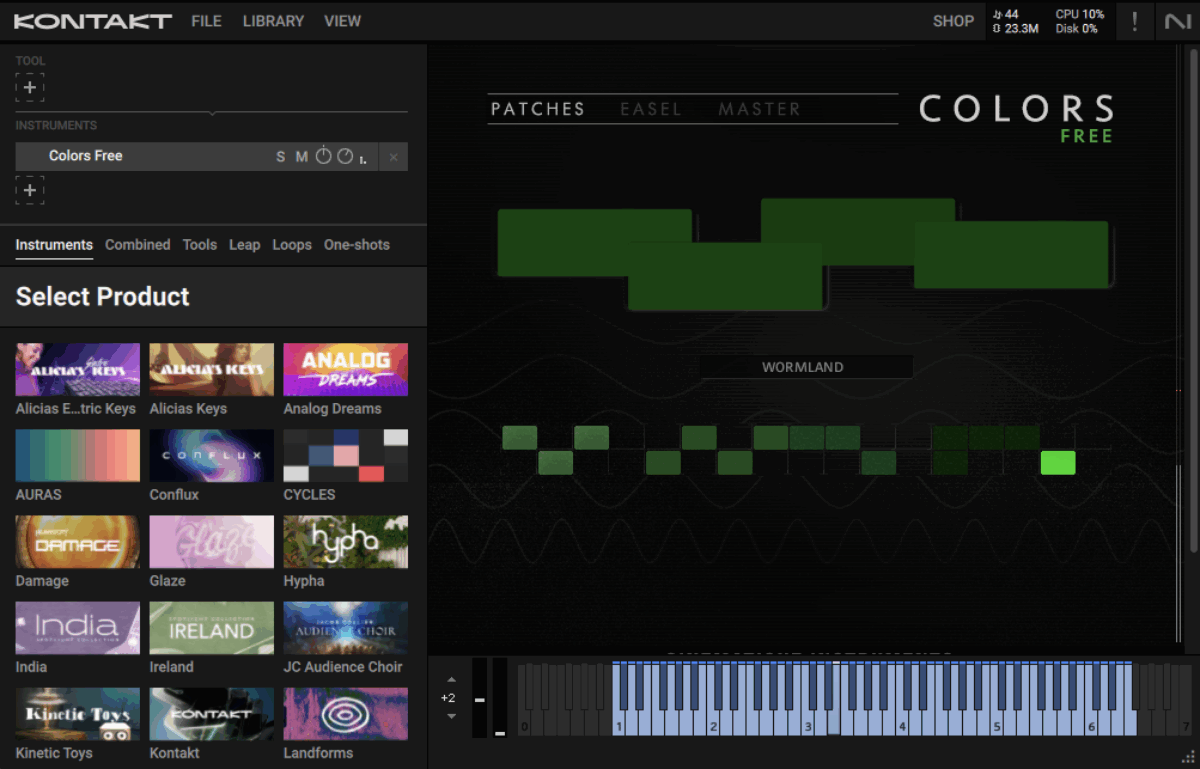Open the EASEL page of Colors
Image resolution: width=1200 pixels, height=769 pixels.
[651, 109]
